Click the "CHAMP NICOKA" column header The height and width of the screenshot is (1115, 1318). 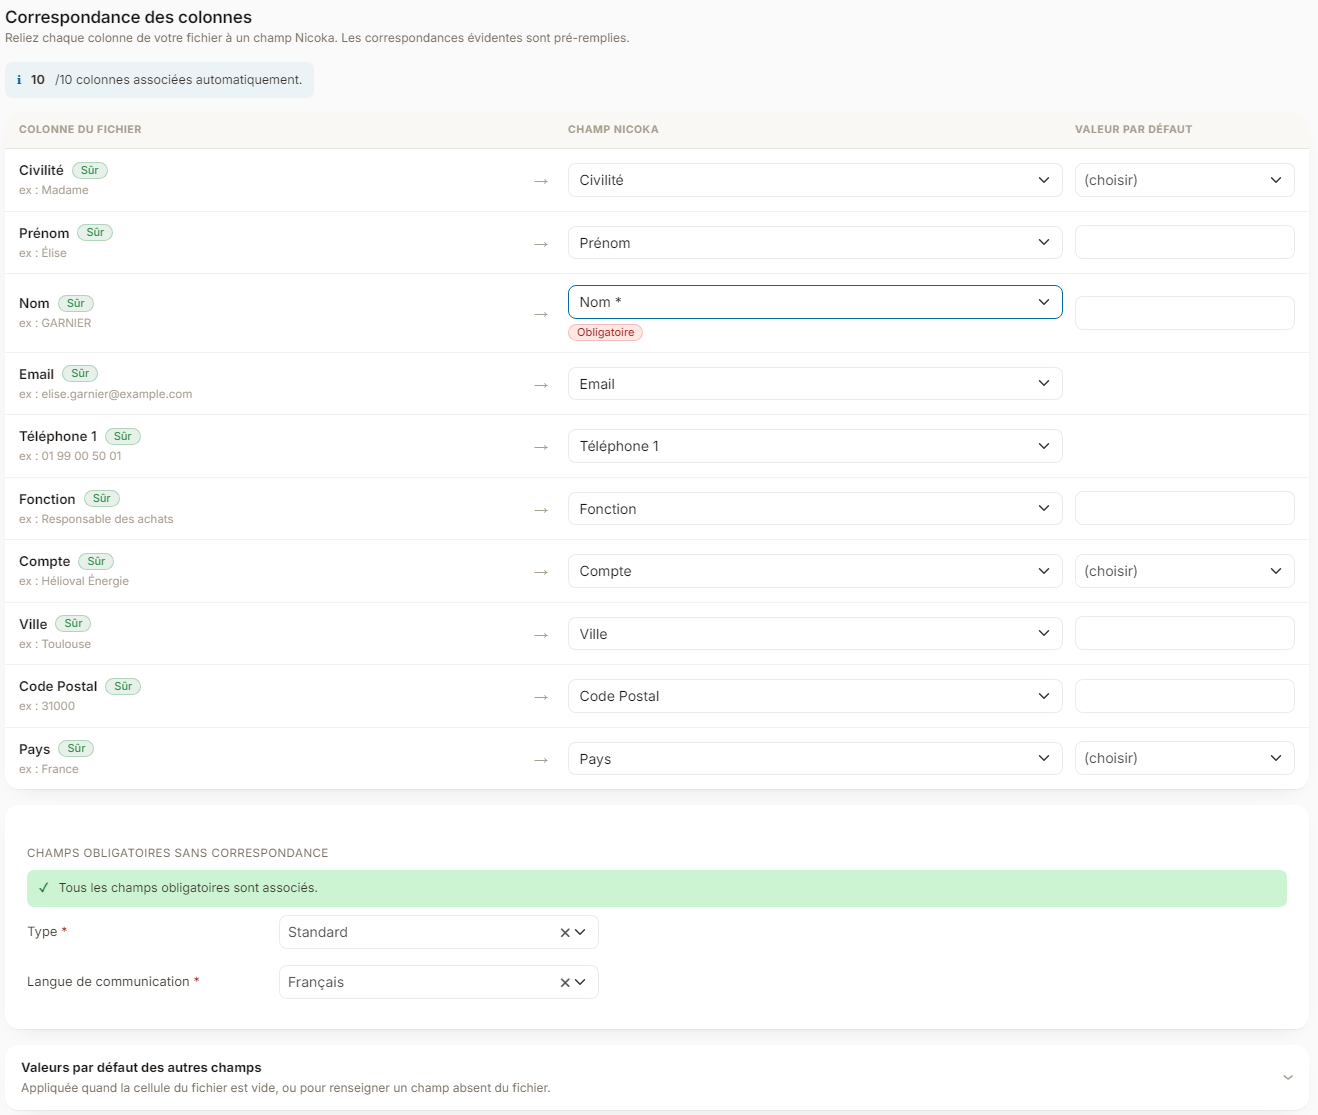613,129
